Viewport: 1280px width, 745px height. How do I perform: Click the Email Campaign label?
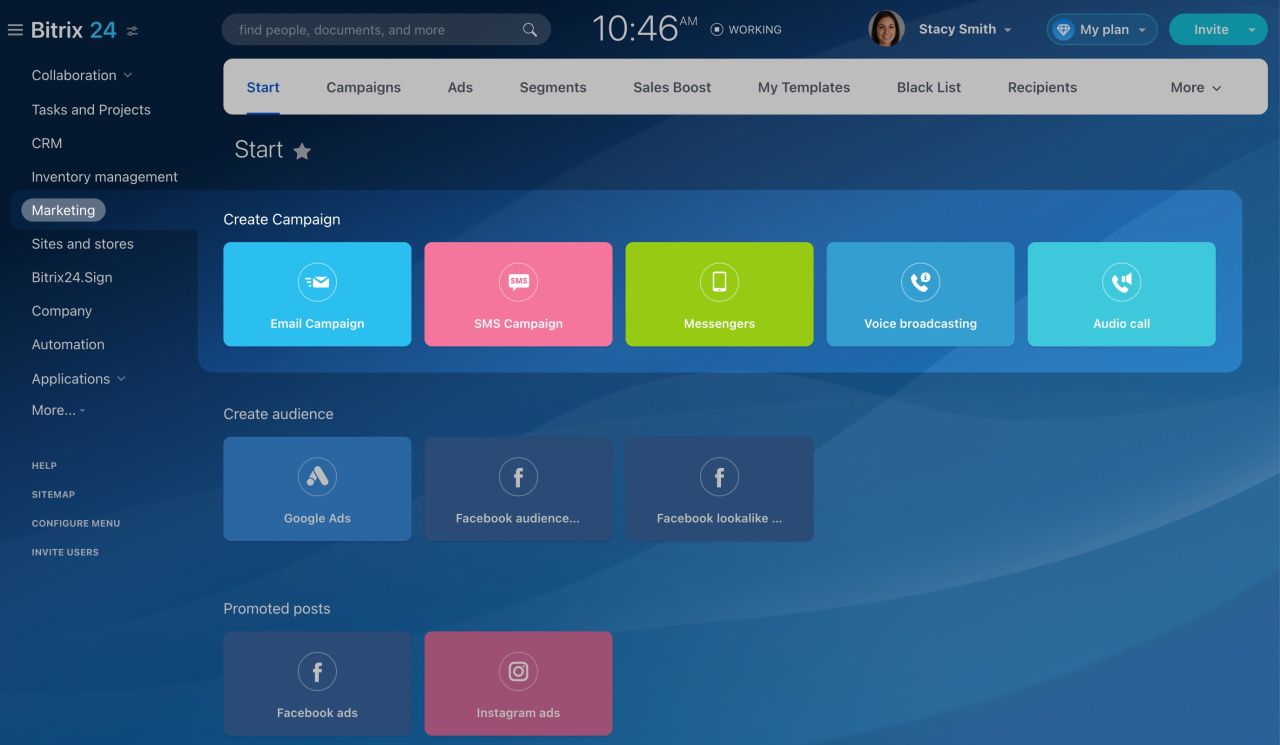(317, 324)
